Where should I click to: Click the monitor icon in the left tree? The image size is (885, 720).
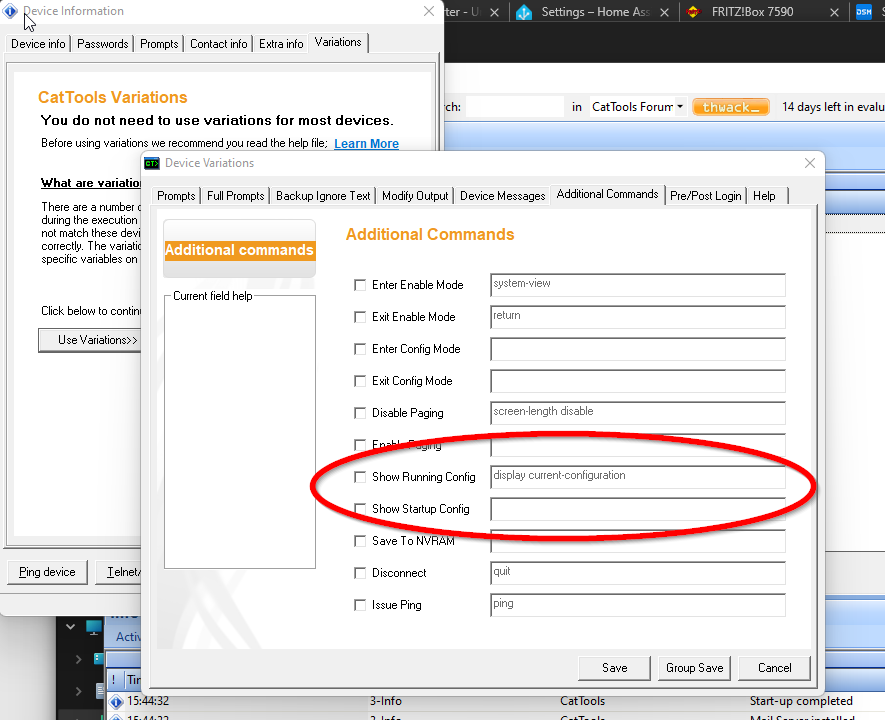94,626
